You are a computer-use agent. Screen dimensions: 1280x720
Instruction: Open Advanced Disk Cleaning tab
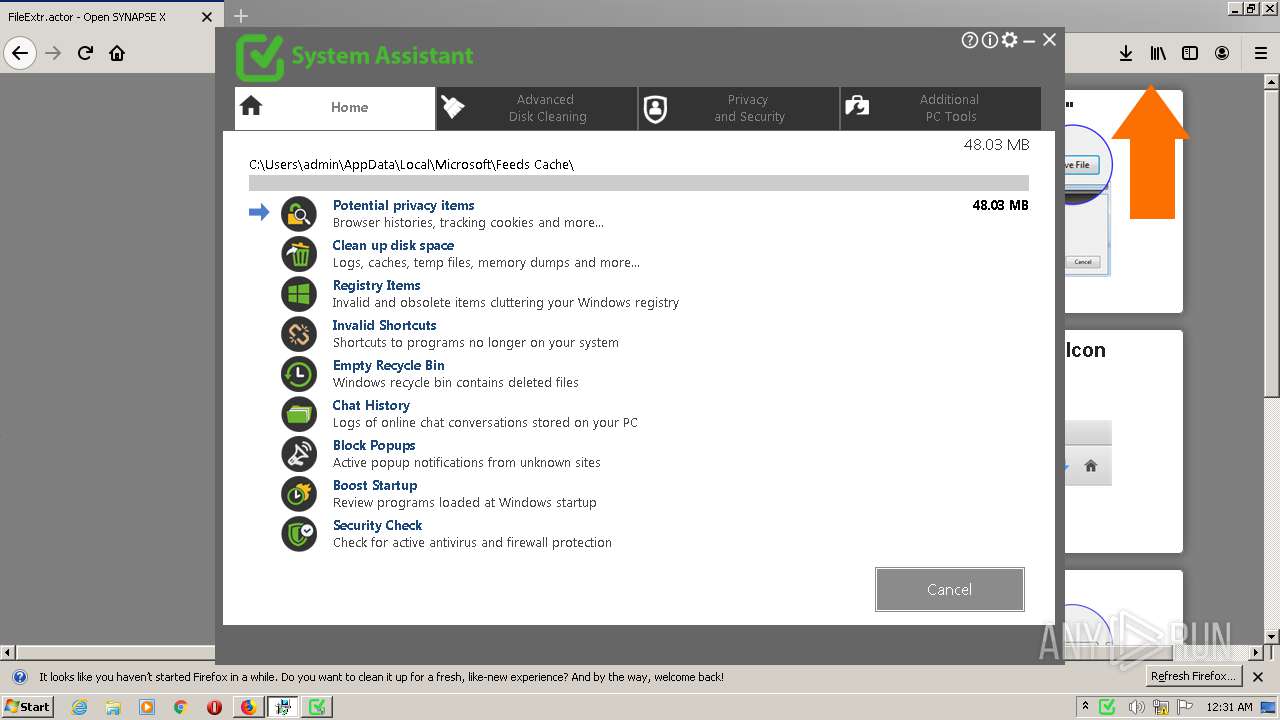537,108
